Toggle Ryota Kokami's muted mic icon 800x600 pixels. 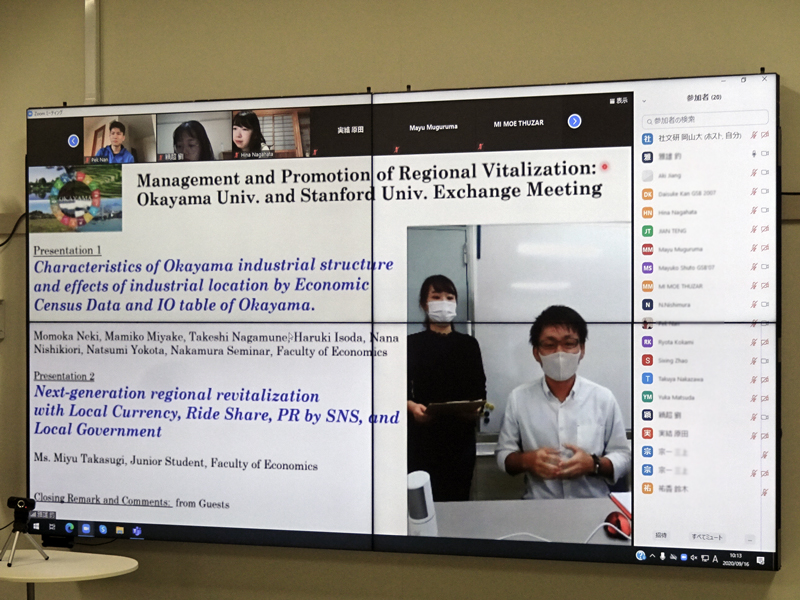click(x=754, y=342)
